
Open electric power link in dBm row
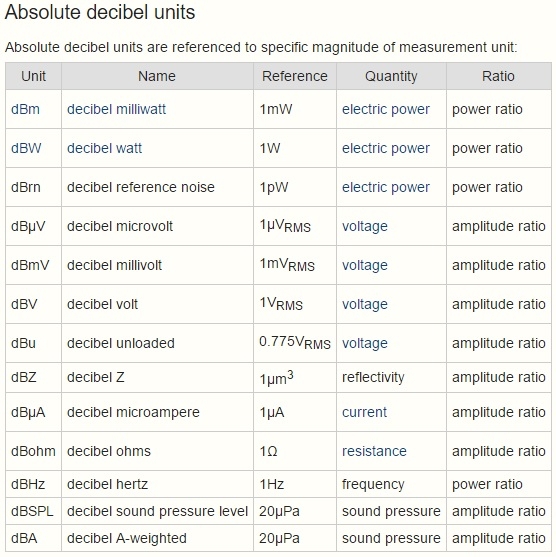tap(386, 109)
